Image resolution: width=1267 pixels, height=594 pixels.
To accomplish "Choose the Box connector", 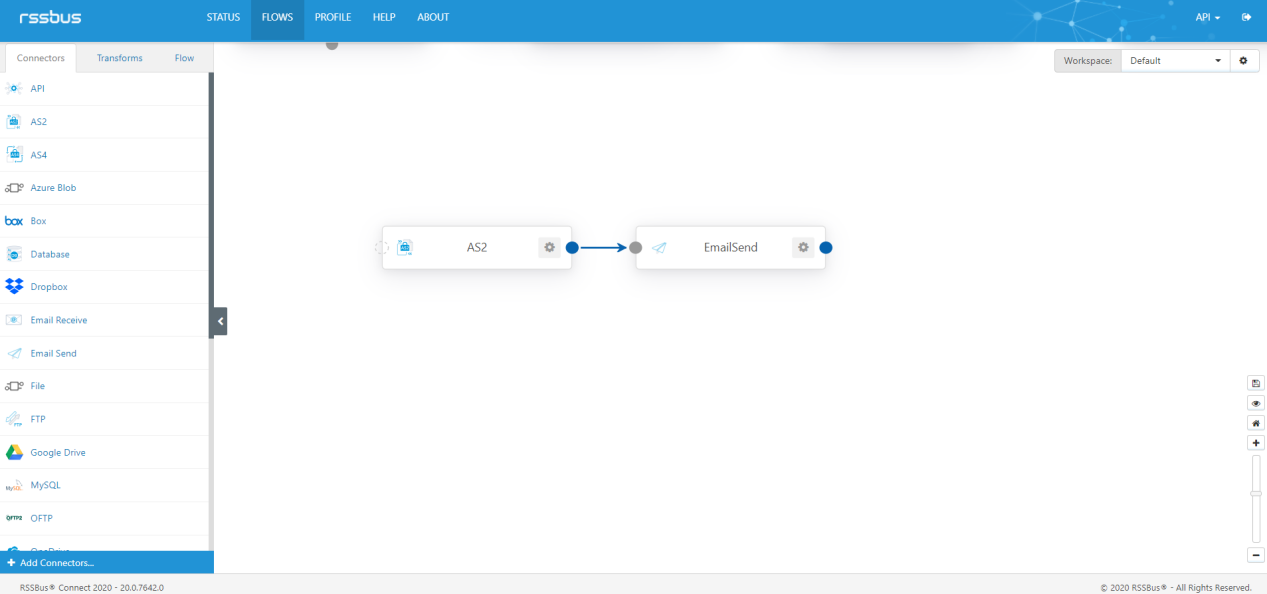I will click(x=104, y=221).
